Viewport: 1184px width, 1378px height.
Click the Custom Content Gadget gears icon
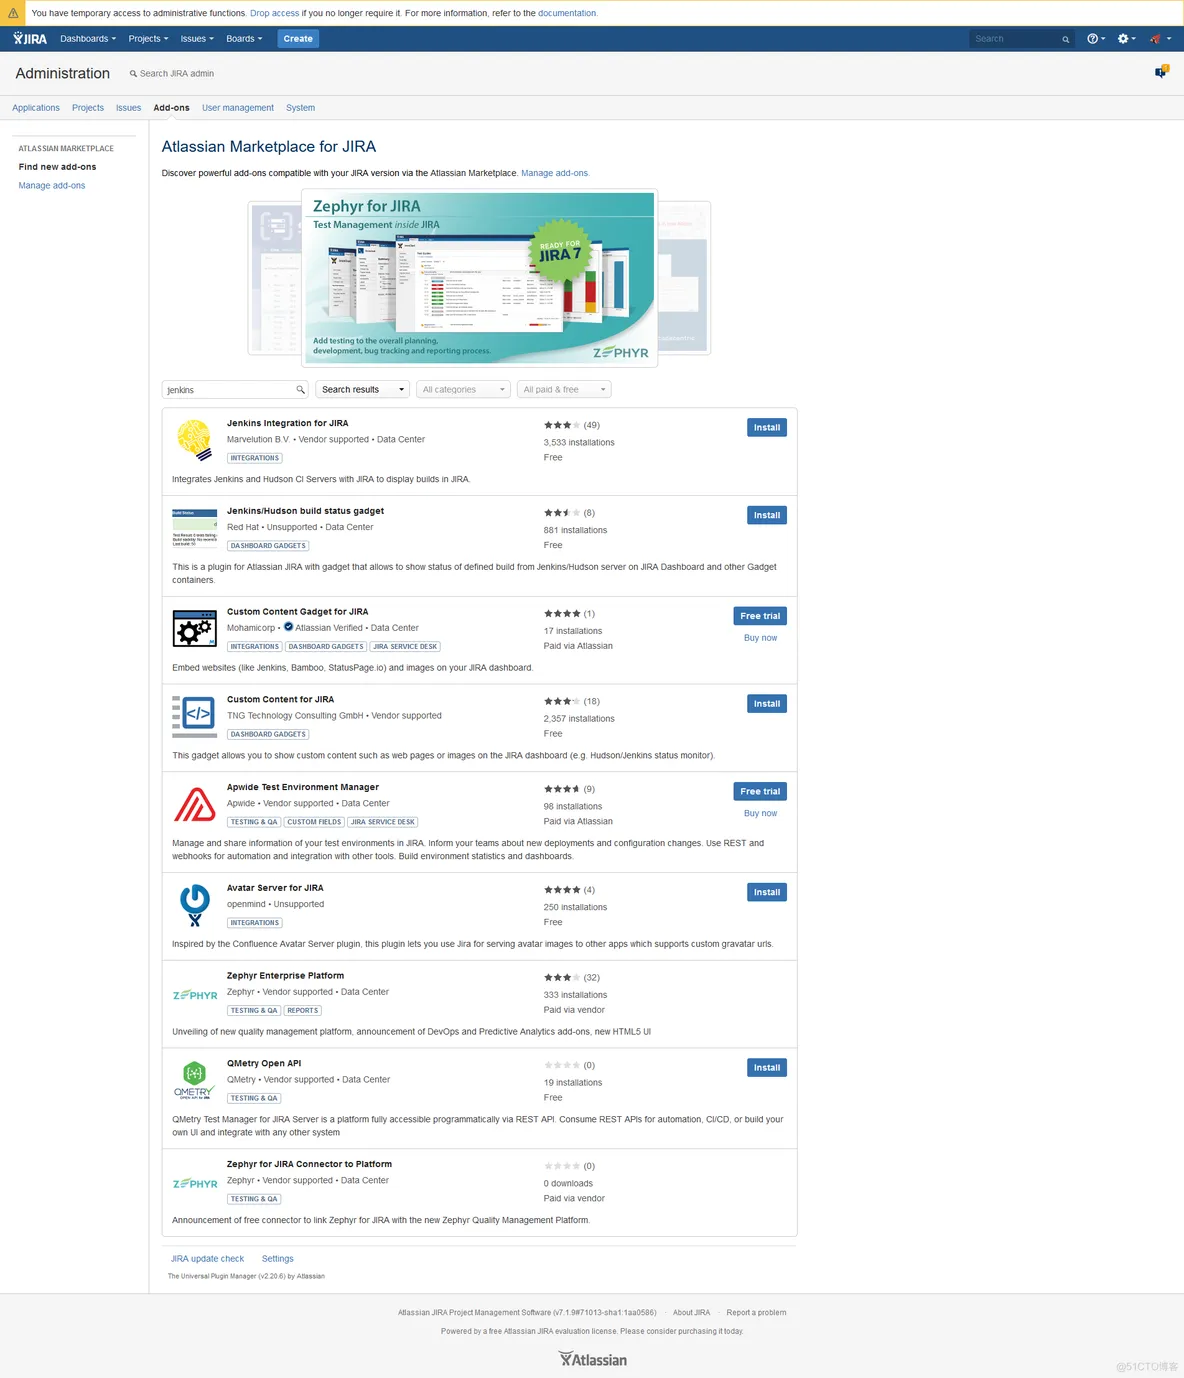pos(194,628)
